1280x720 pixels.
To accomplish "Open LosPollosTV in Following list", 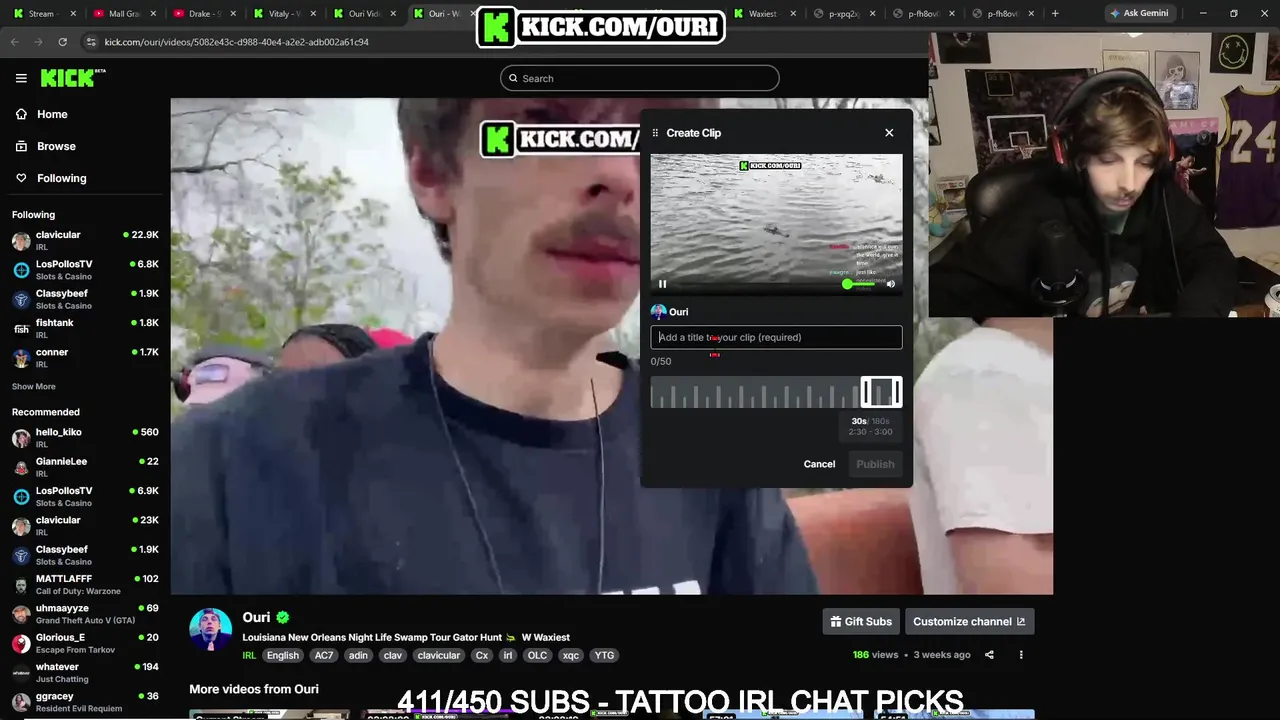I will [x=85, y=270].
